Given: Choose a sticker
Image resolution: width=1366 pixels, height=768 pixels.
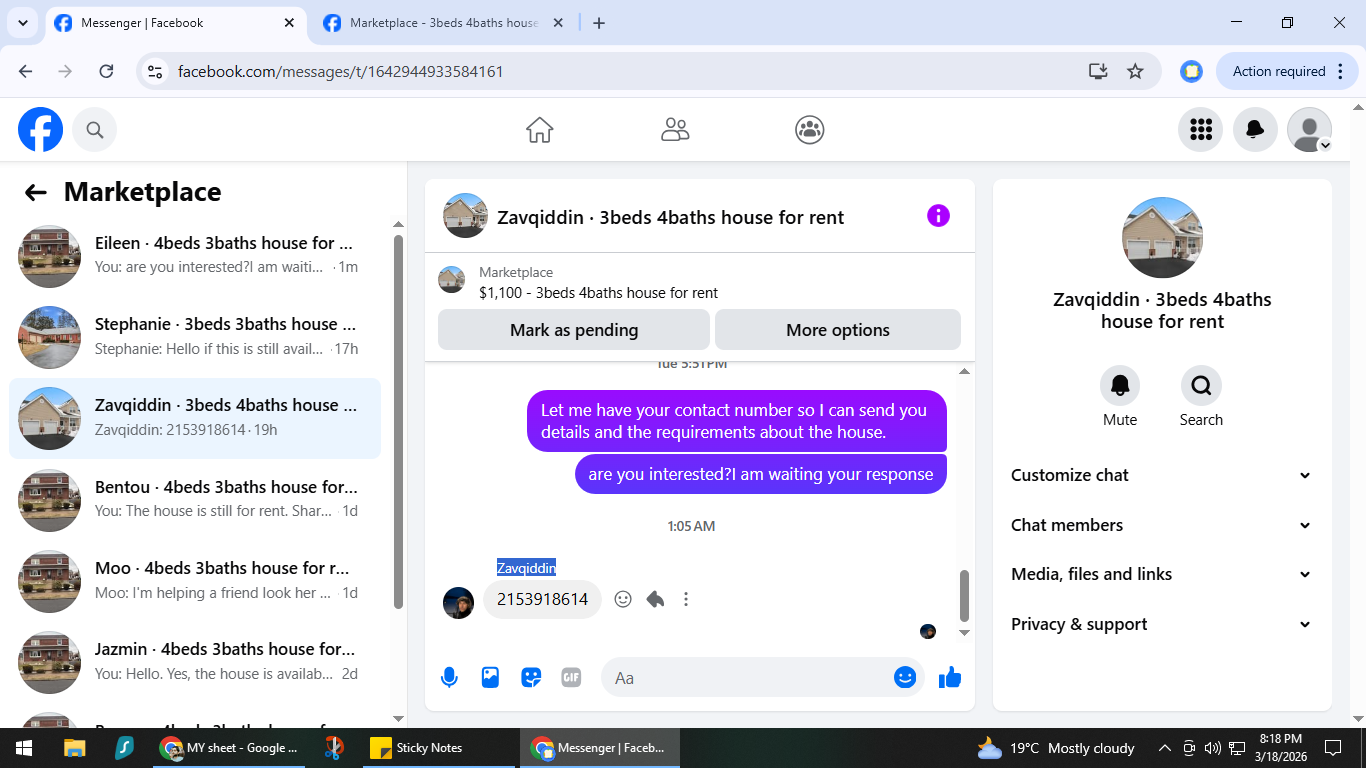Looking at the screenshot, I should click(531, 677).
